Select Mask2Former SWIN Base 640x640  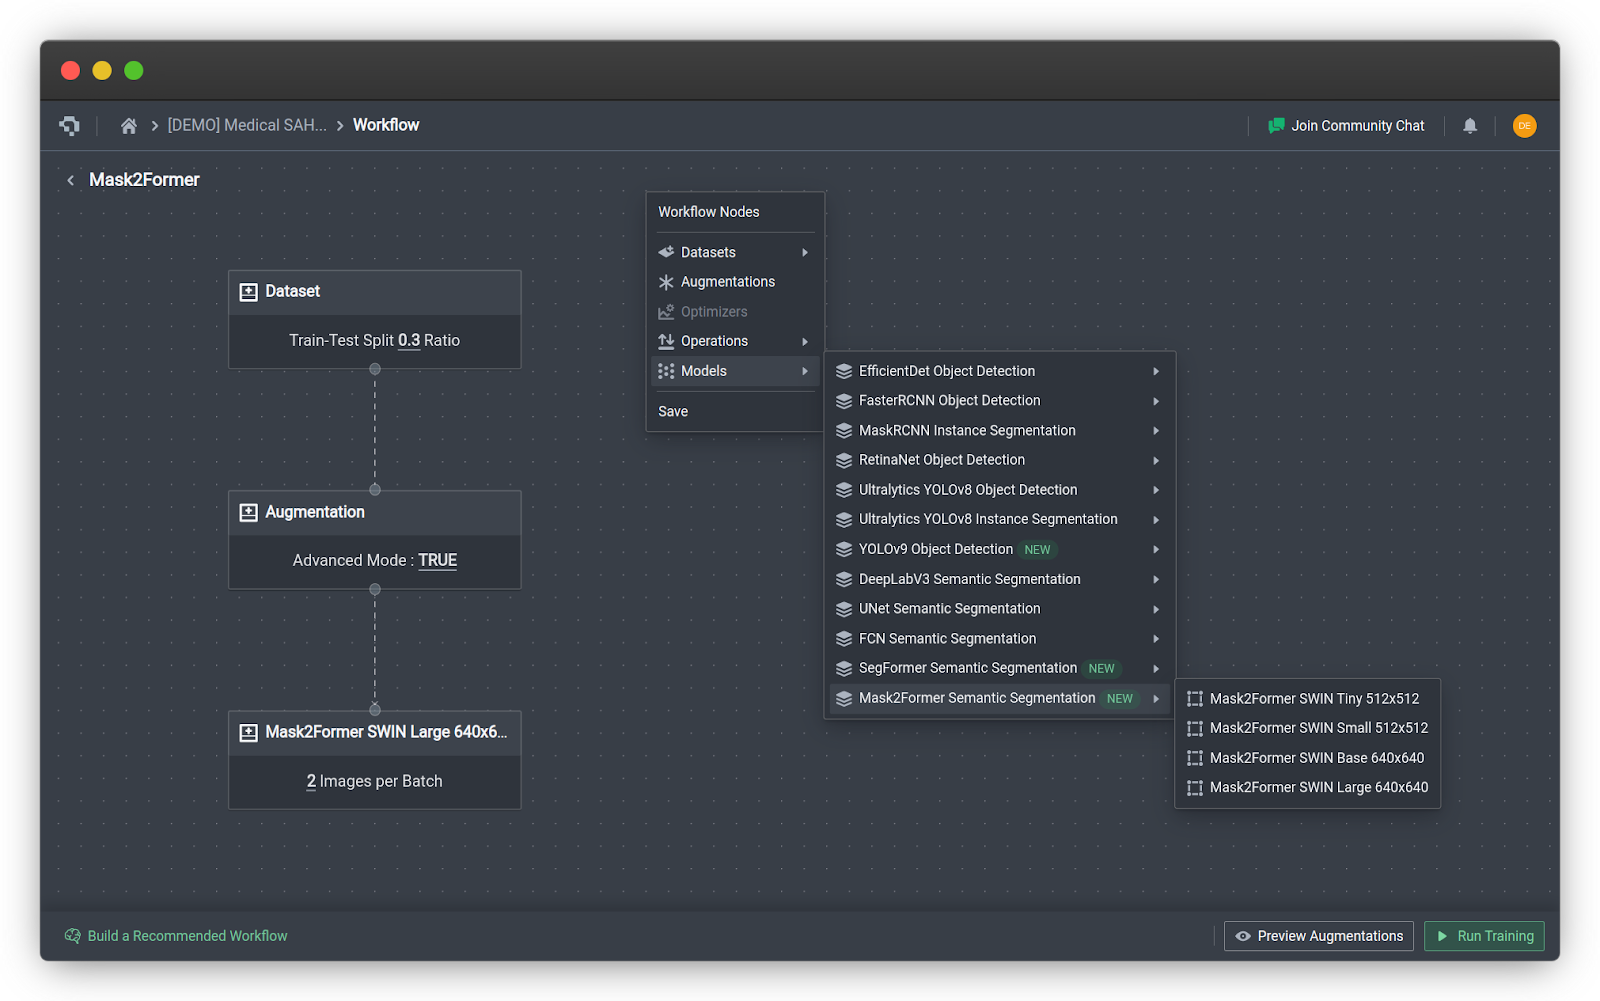pos(1316,758)
